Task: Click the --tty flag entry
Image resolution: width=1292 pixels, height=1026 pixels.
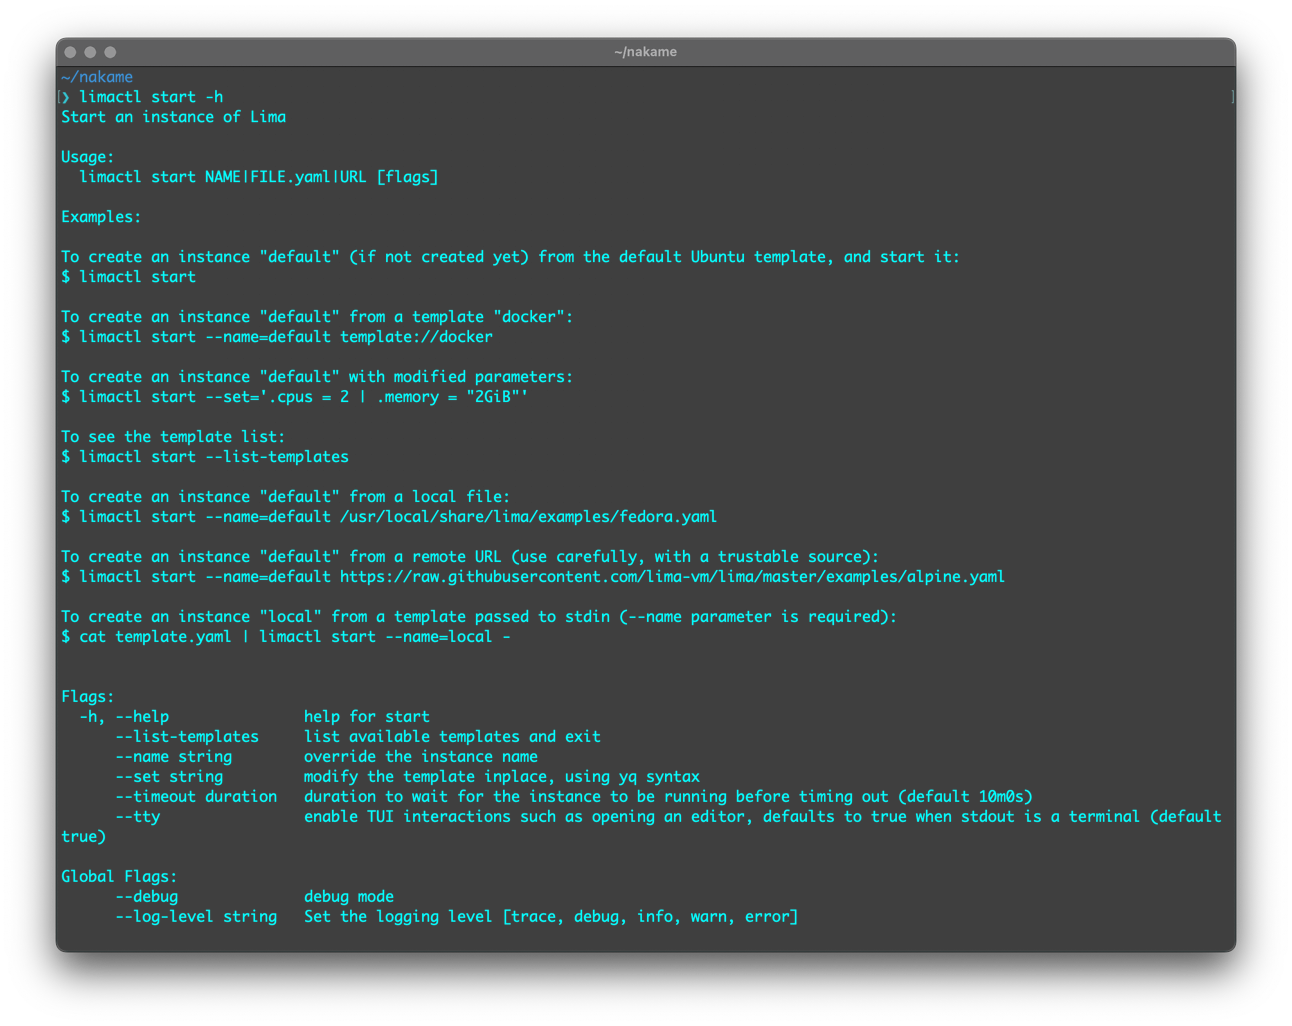Action: coord(138,817)
